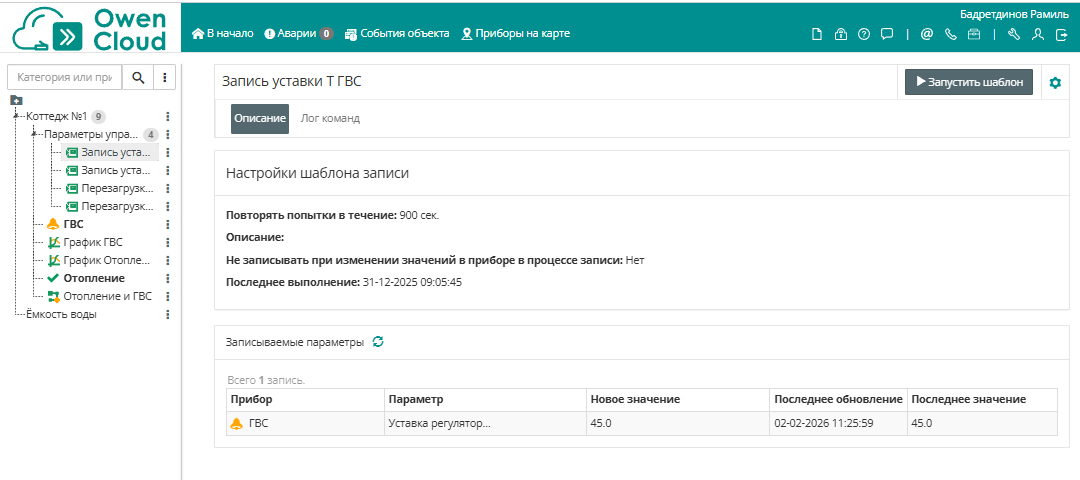Open the wrench settings icon in header

[x=1013, y=34]
